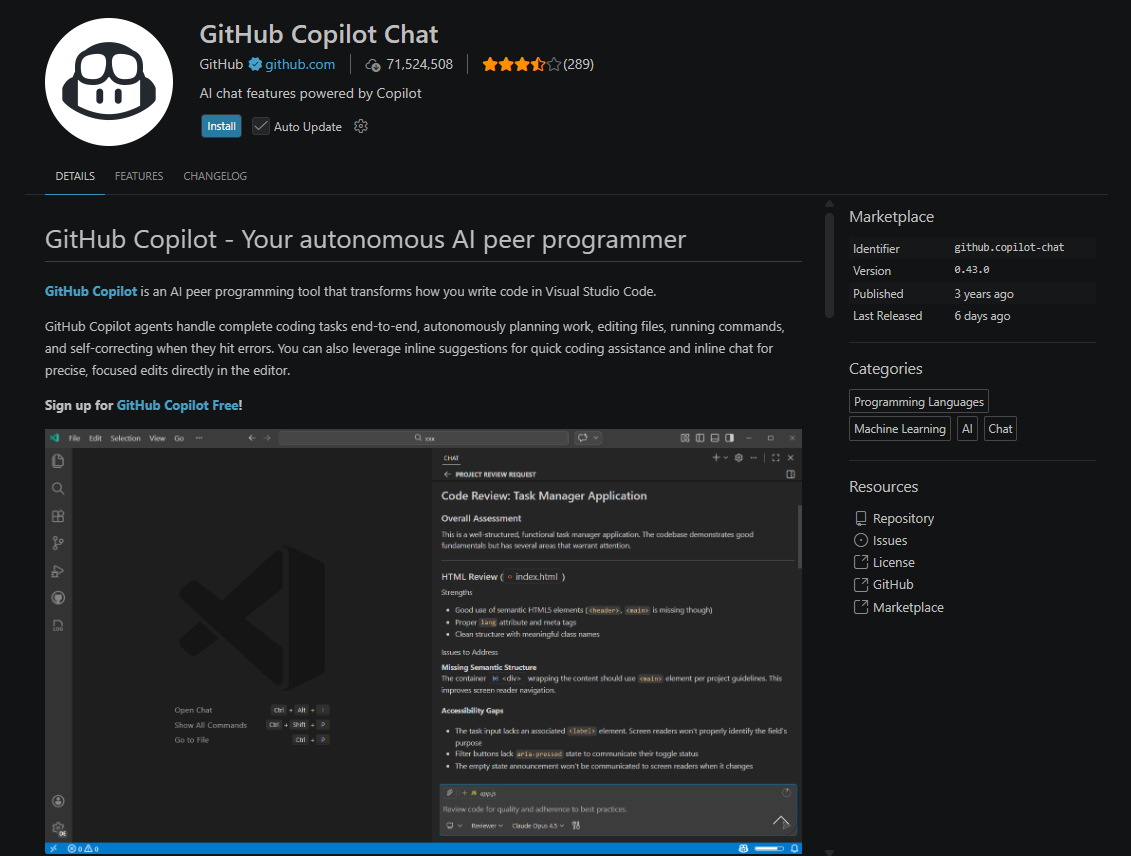Install the GitHub Copilot Chat extension
Viewport: 1131px width, 856px height.
221,126
